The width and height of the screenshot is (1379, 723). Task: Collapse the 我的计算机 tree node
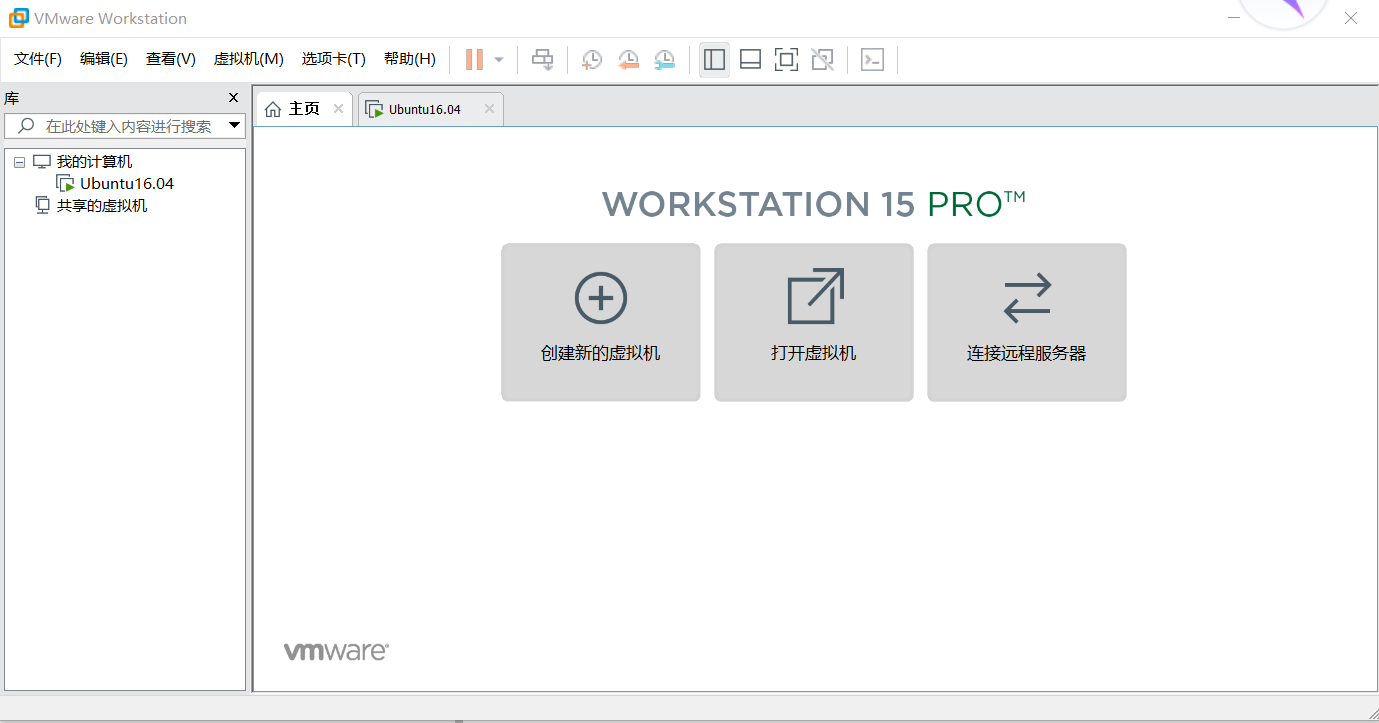tap(20, 162)
